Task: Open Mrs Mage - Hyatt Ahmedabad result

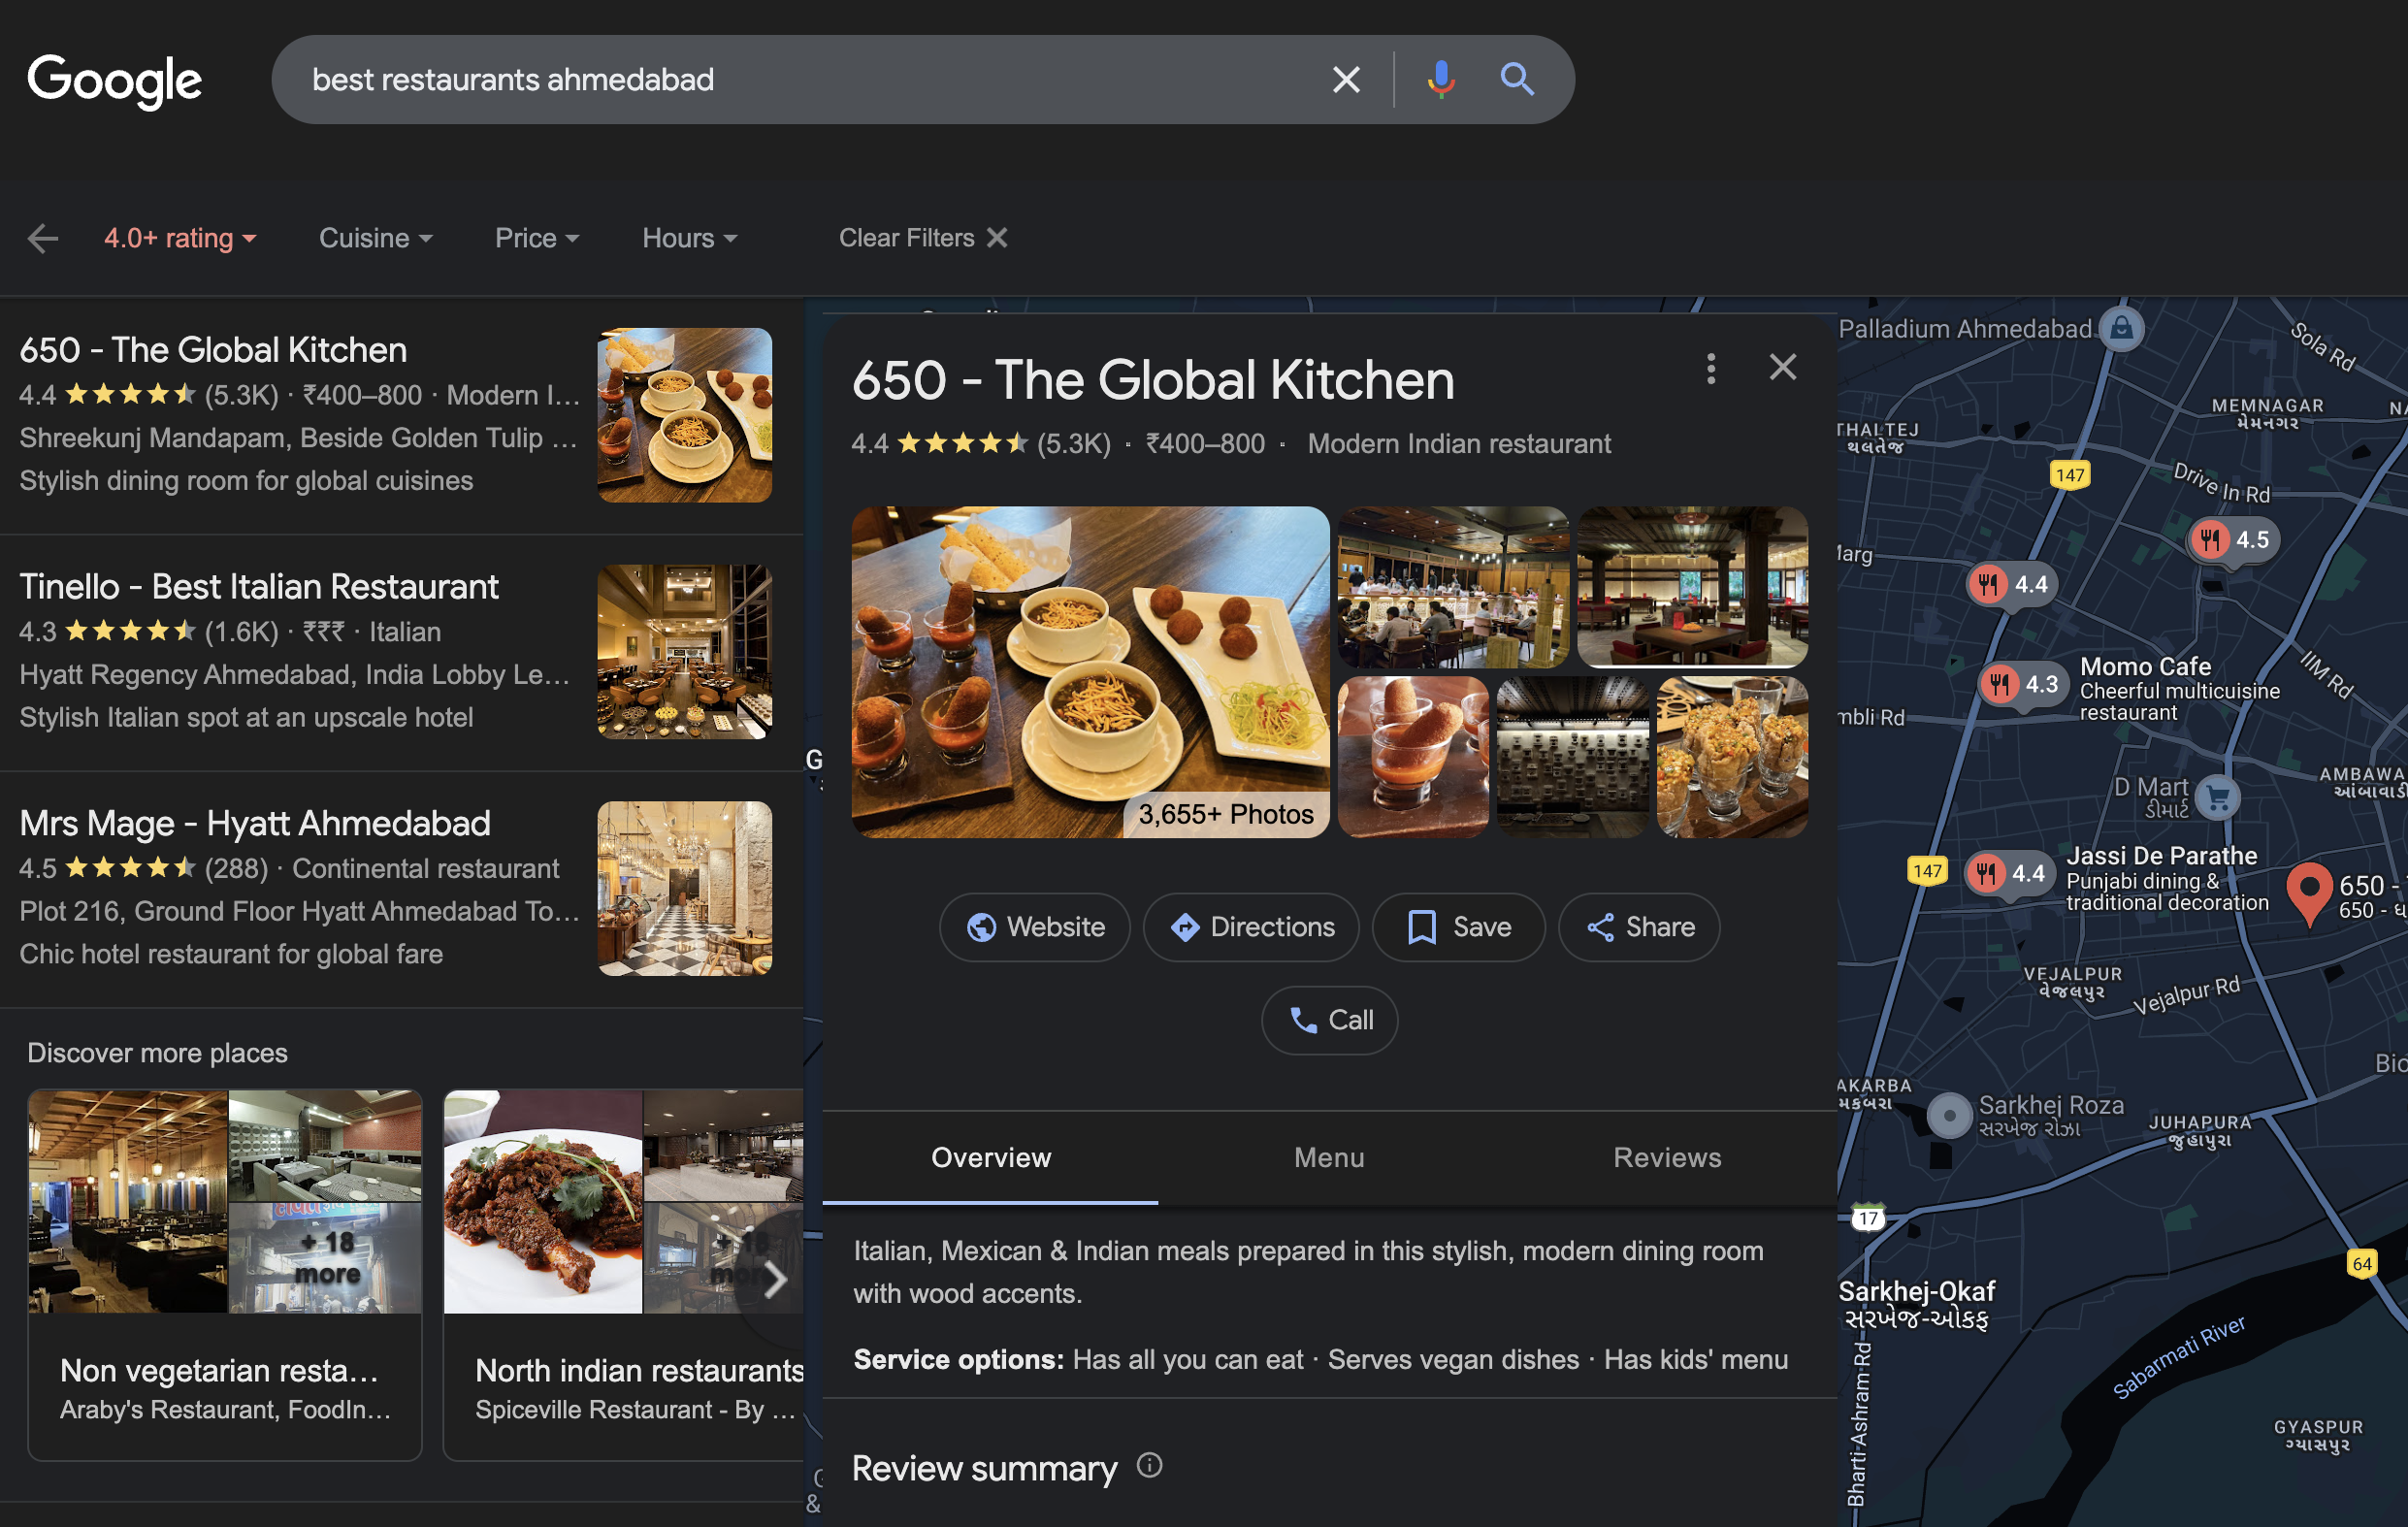Action: (400, 889)
